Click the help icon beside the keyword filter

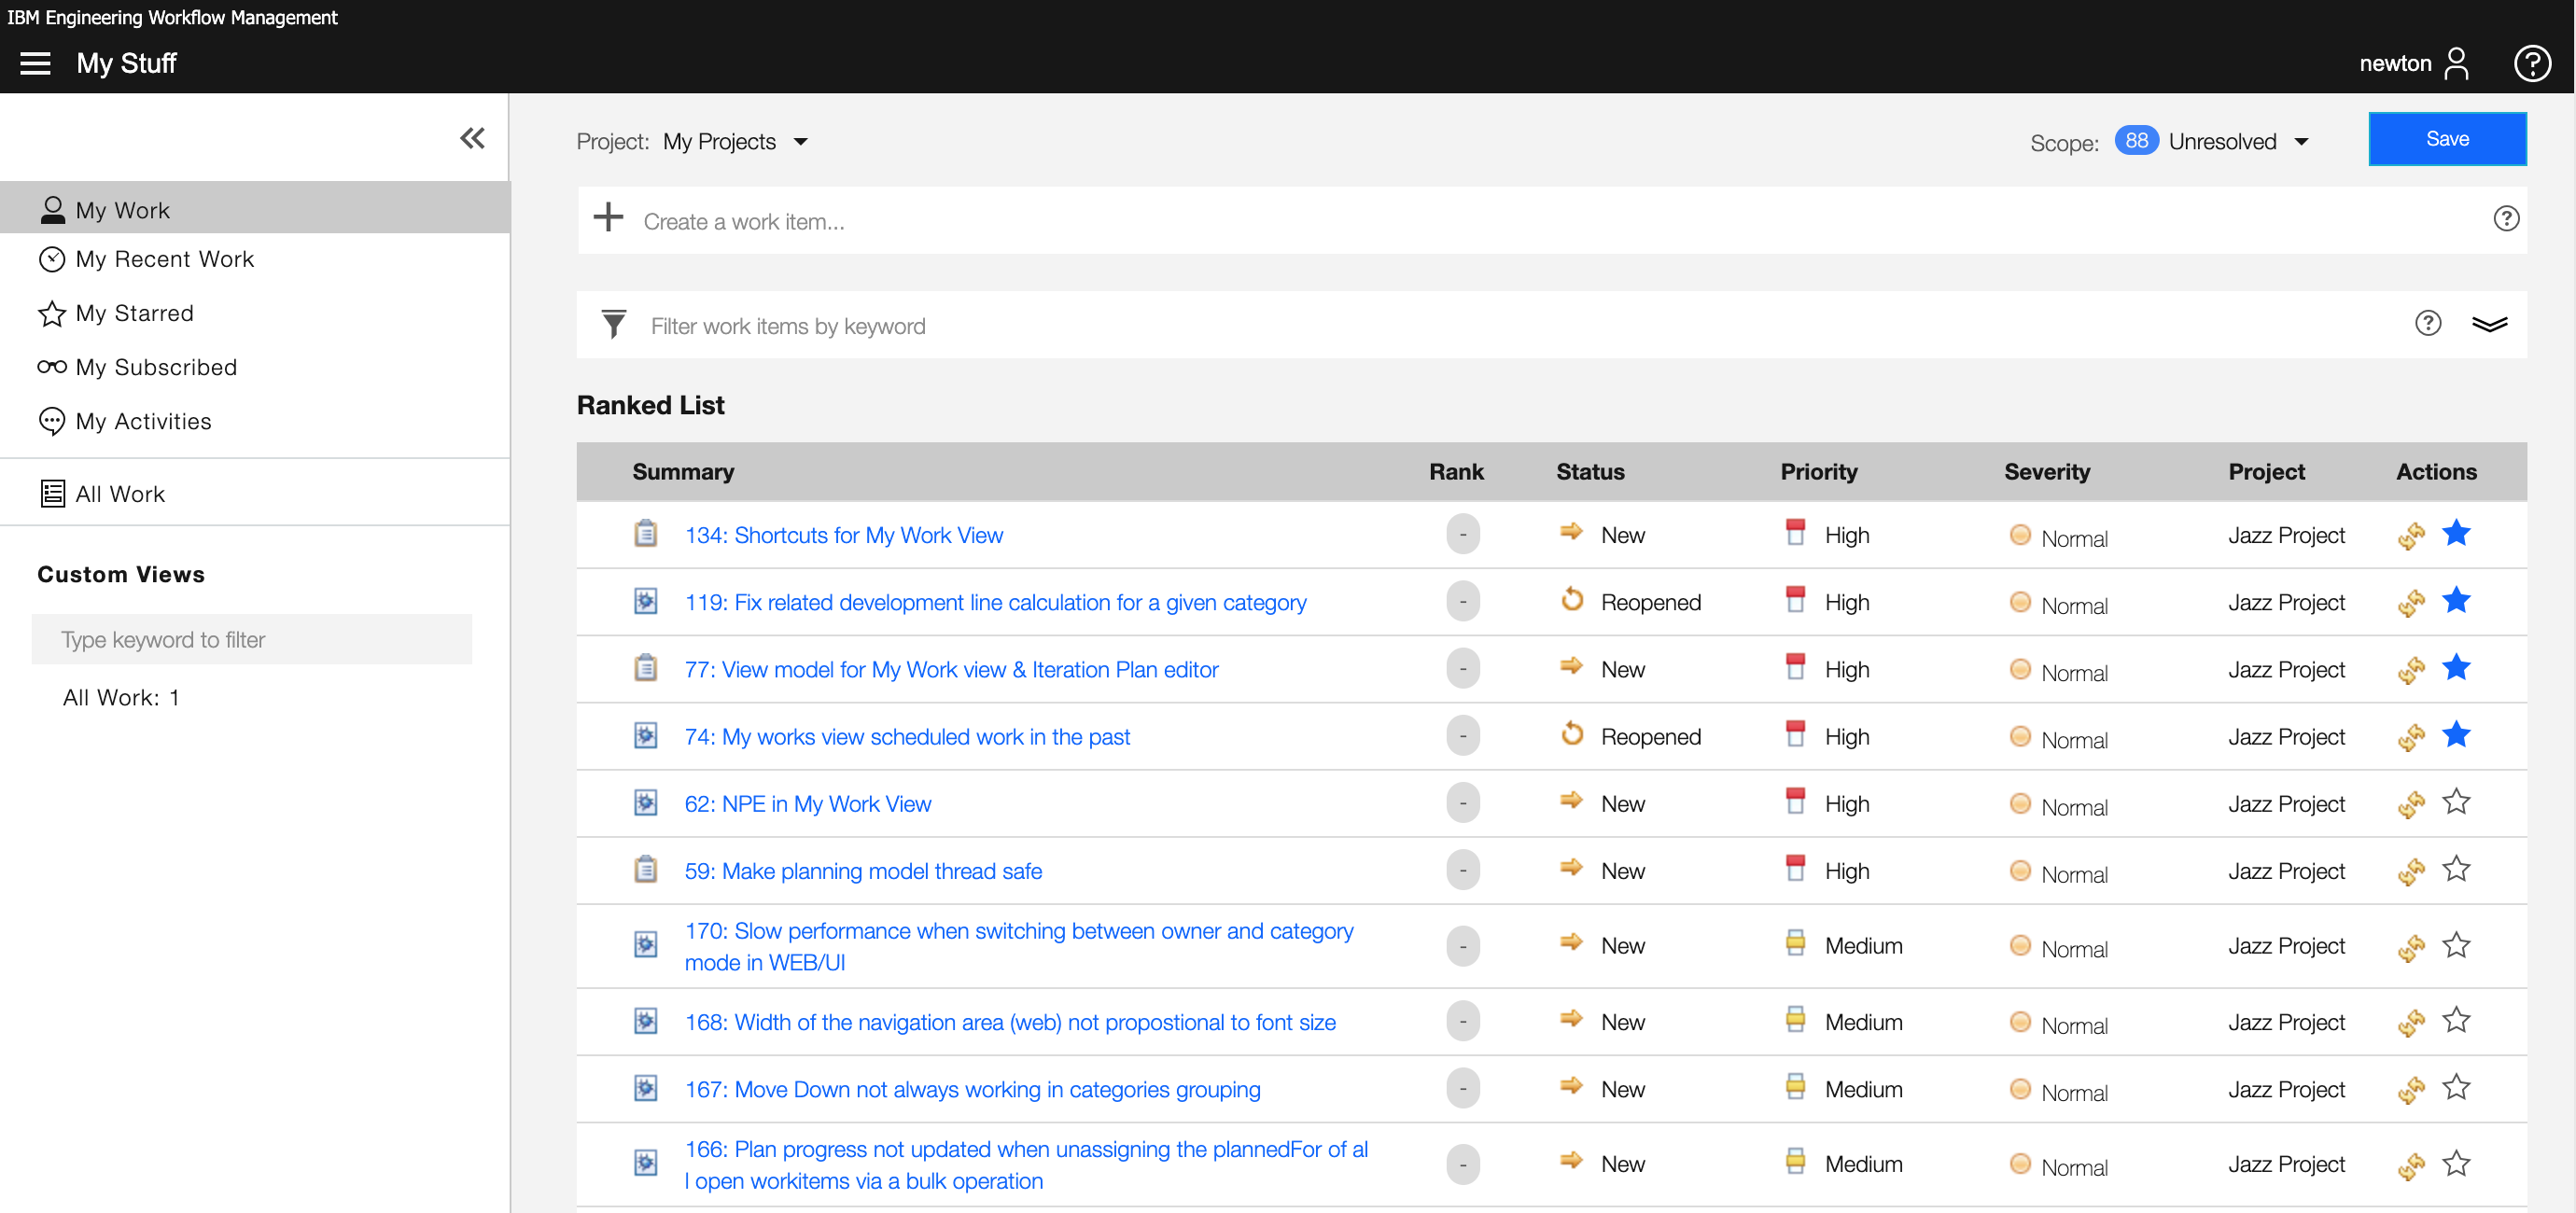(x=2427, y=323)
